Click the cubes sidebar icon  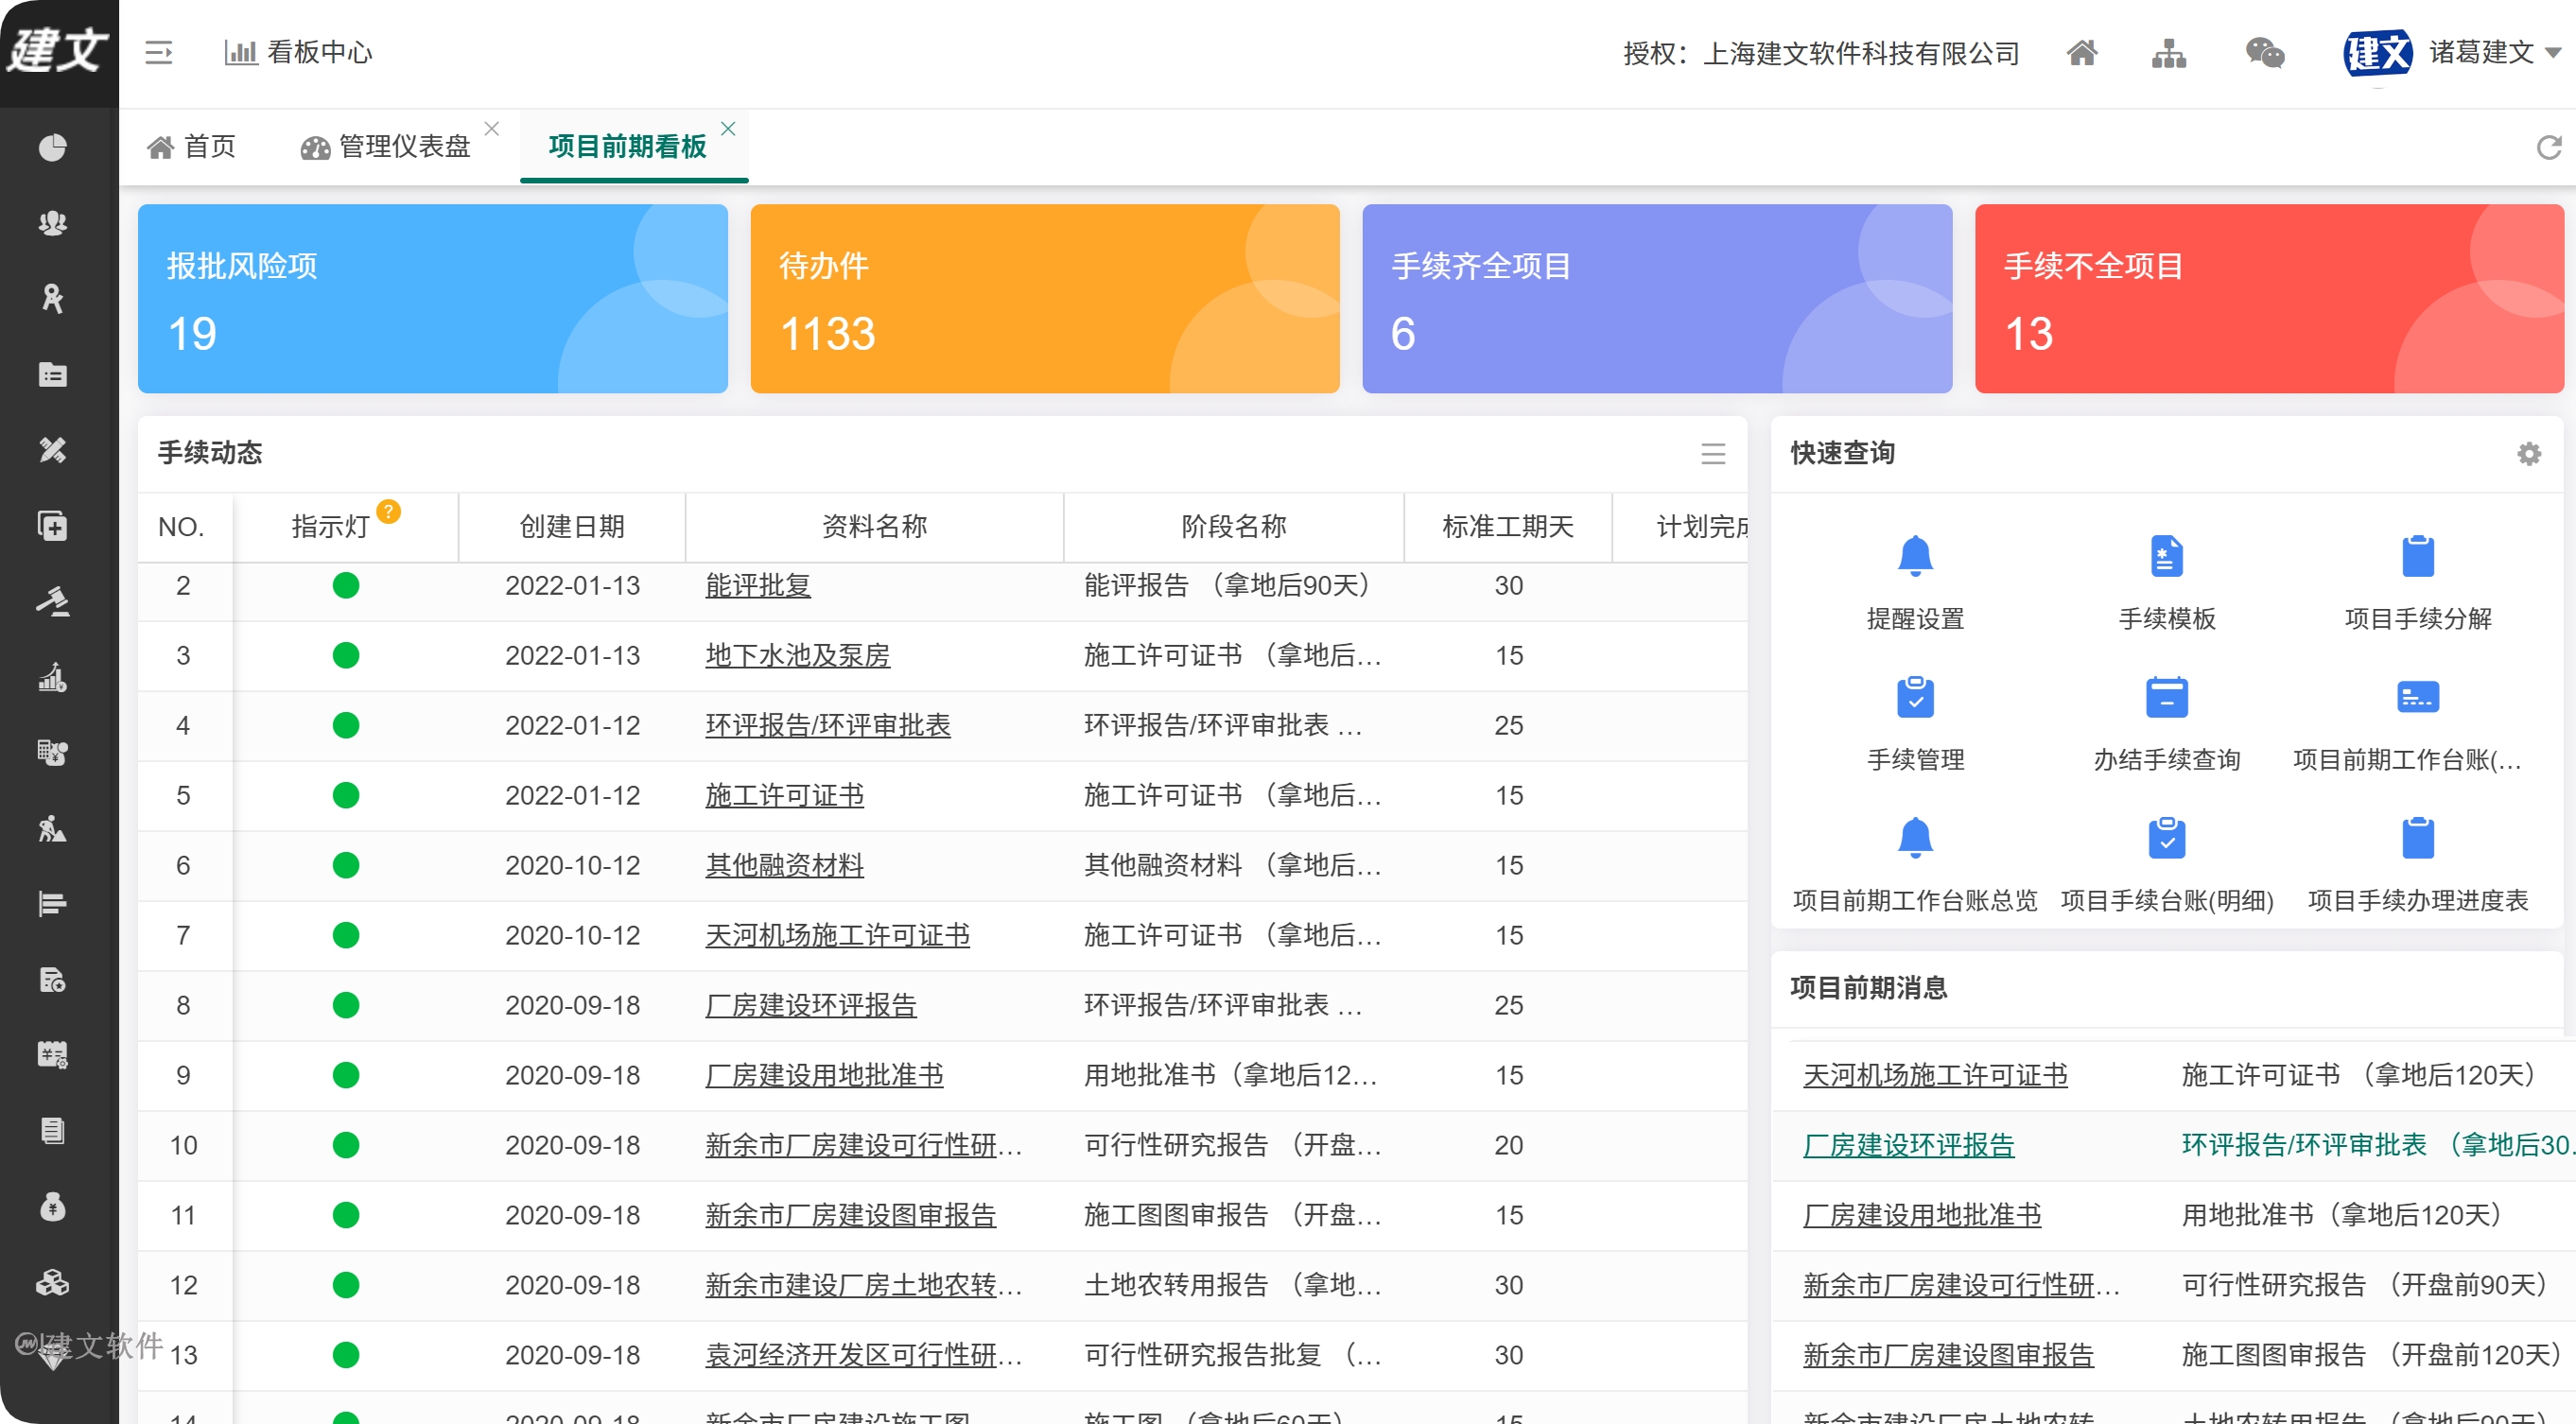click(53, 1282)
